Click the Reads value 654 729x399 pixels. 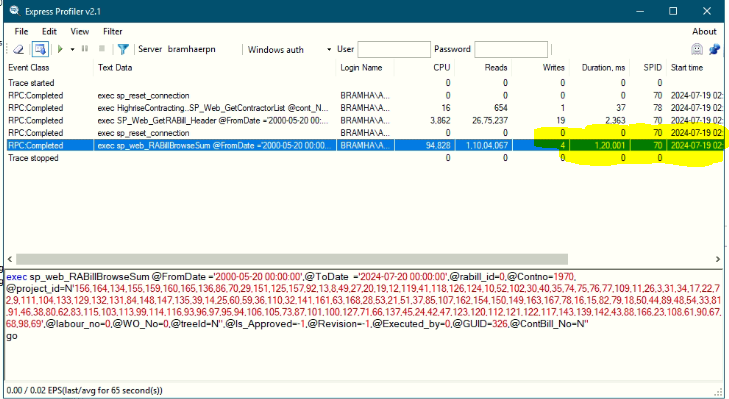coord(500,108)
